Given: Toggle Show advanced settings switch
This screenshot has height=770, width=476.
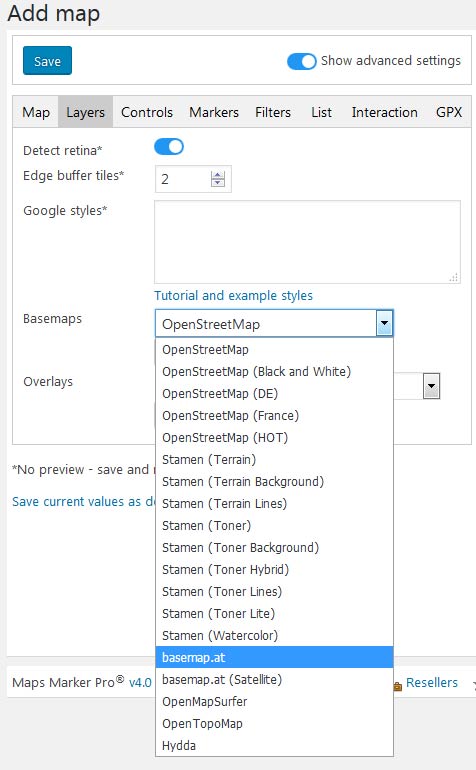Looking at the screenshot, I should click(301, 61).
